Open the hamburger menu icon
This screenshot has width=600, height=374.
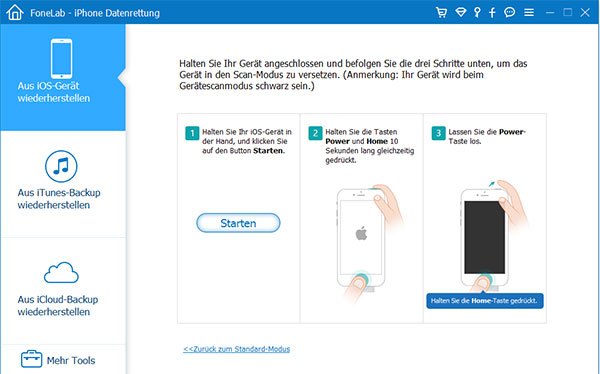point(529,13)
